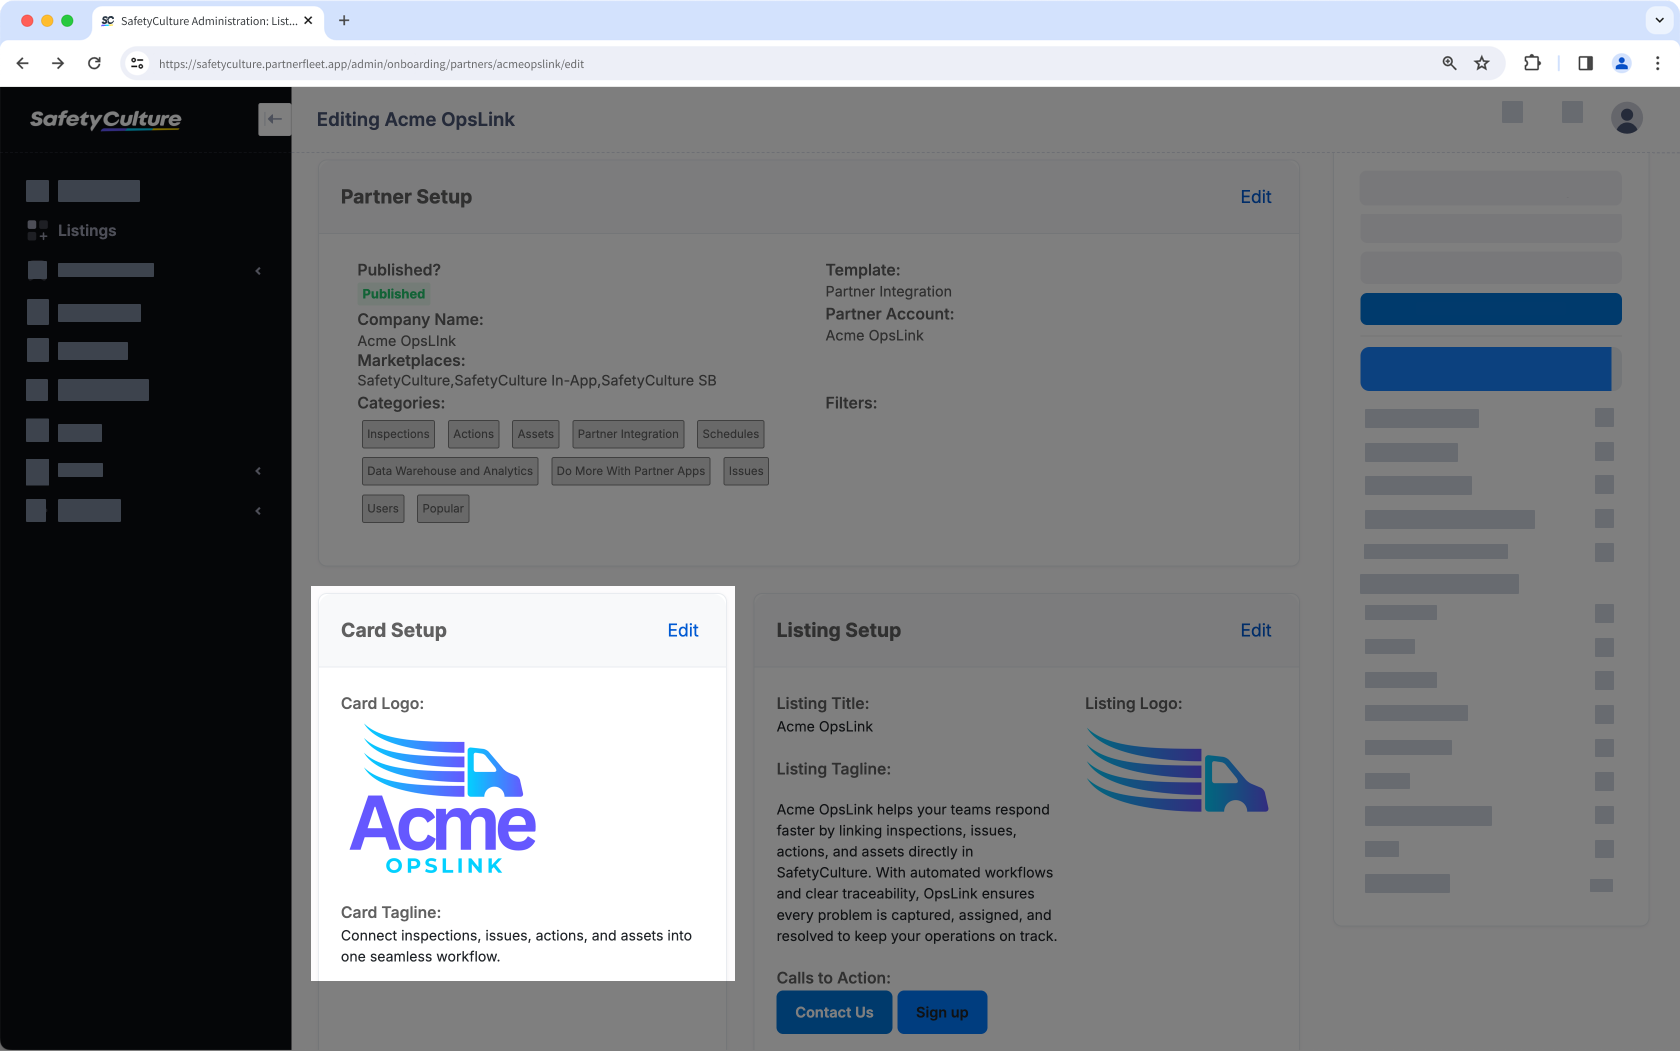Edit the Partner Setup section
This screenshot has height=1051, width=1680.
coord(1256,197)
